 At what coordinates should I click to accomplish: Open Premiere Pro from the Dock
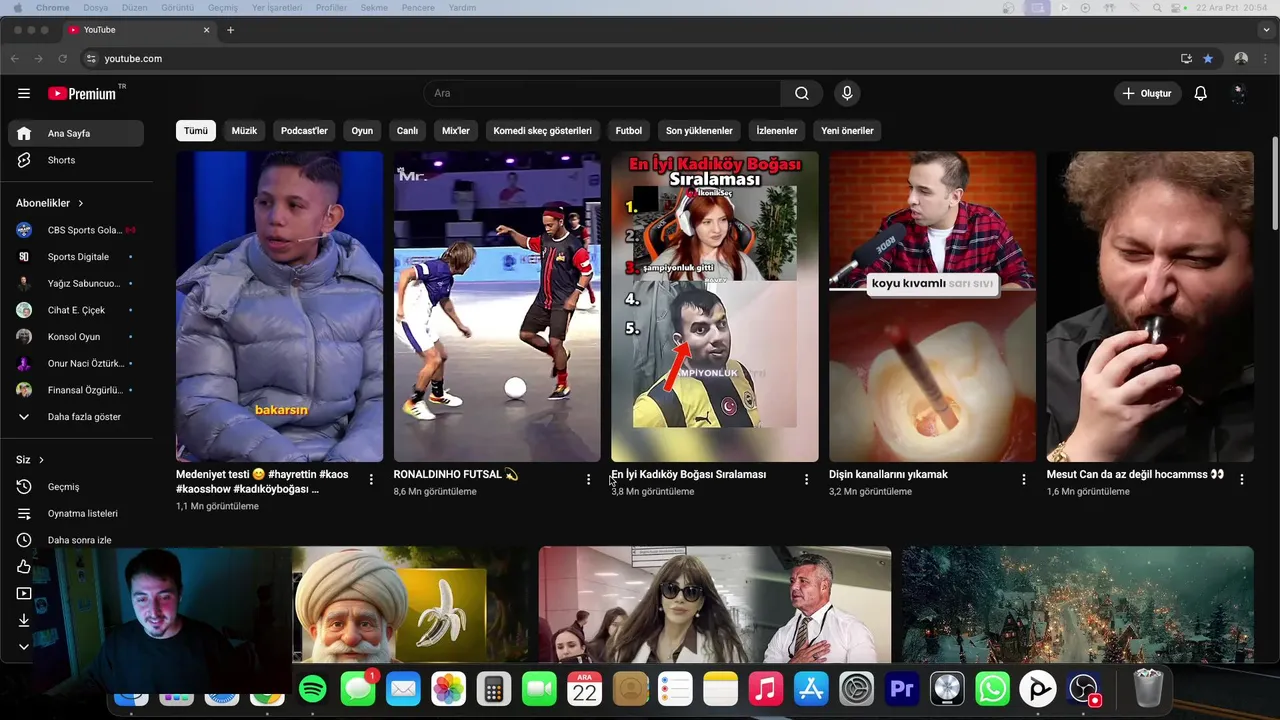click(x=902, y=689)
